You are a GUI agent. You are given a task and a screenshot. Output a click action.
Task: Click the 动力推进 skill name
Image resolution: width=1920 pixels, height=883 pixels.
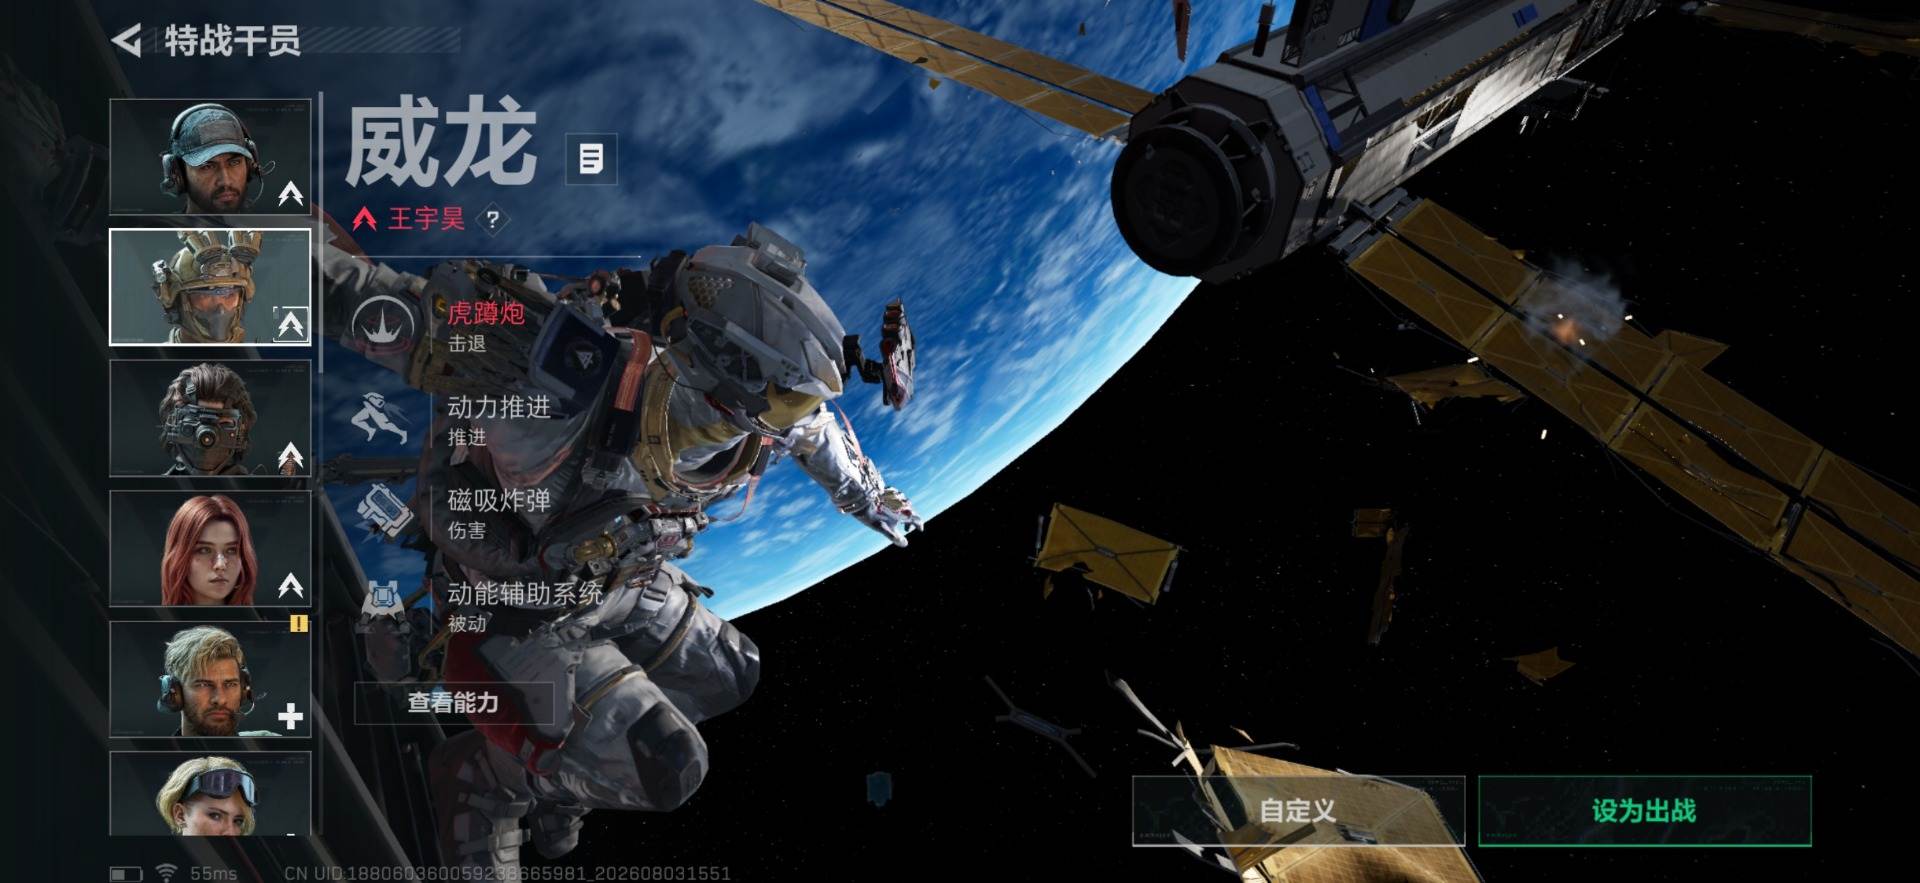499,407
